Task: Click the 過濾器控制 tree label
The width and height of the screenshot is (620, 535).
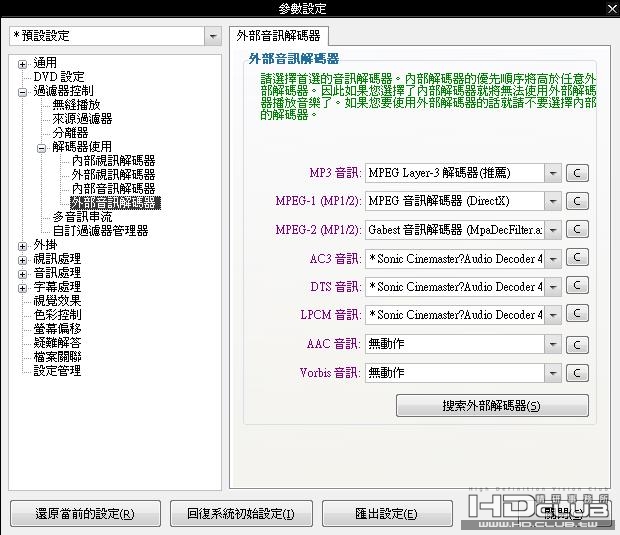Action: tap(63, 91)
